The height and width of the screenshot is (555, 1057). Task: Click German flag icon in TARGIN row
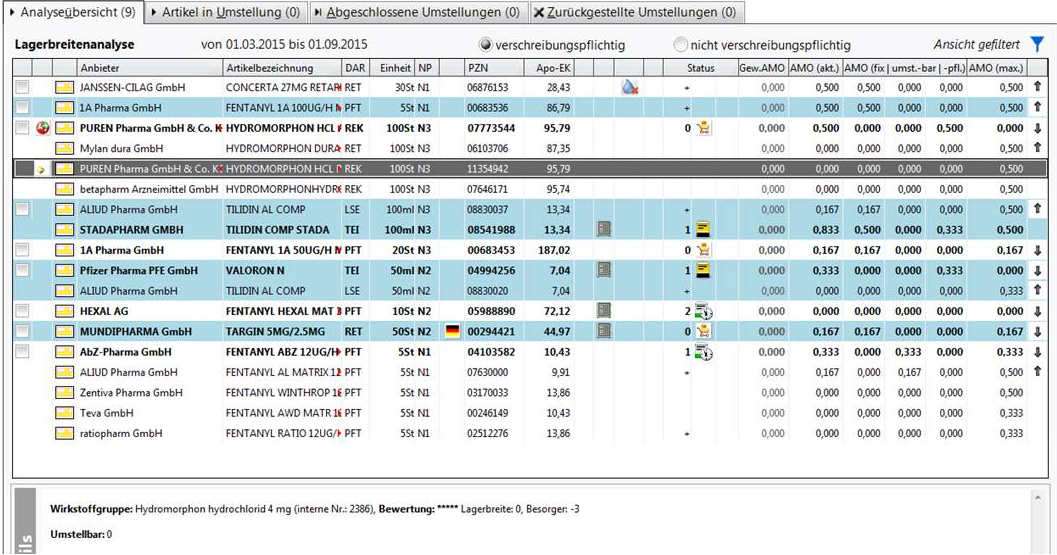(452, 332)
